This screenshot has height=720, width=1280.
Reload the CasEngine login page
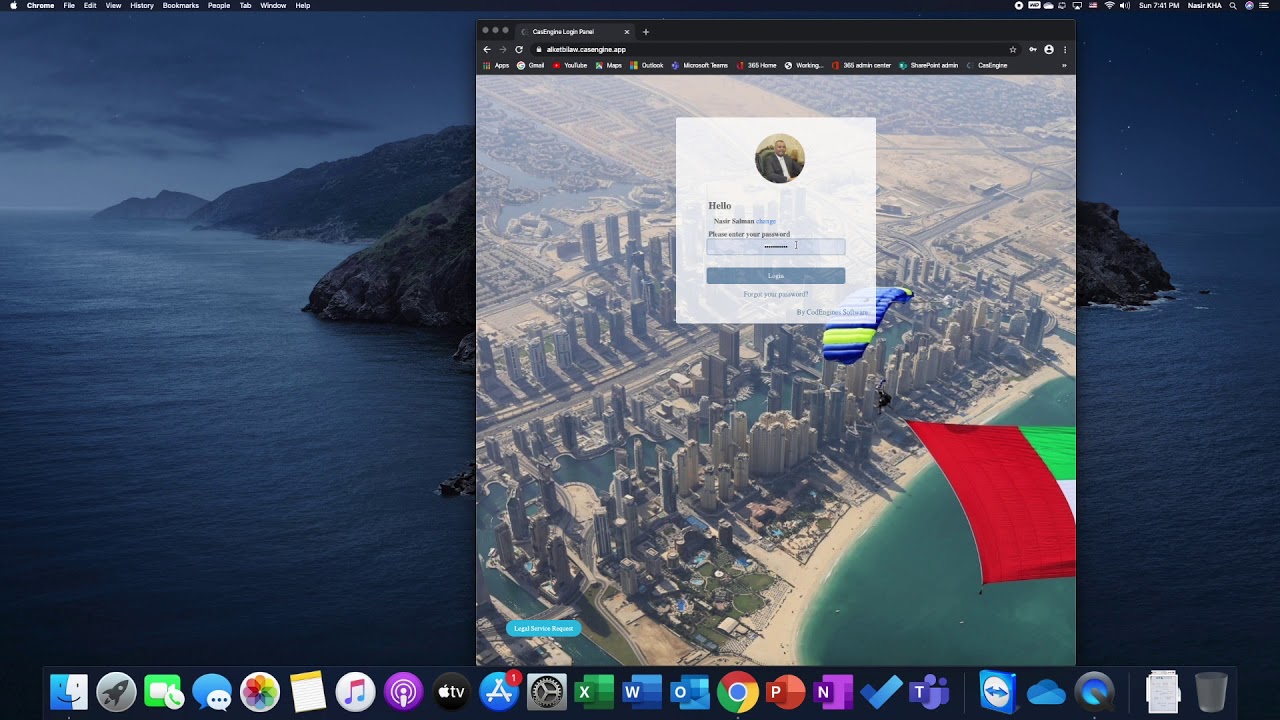coord(519,49)
